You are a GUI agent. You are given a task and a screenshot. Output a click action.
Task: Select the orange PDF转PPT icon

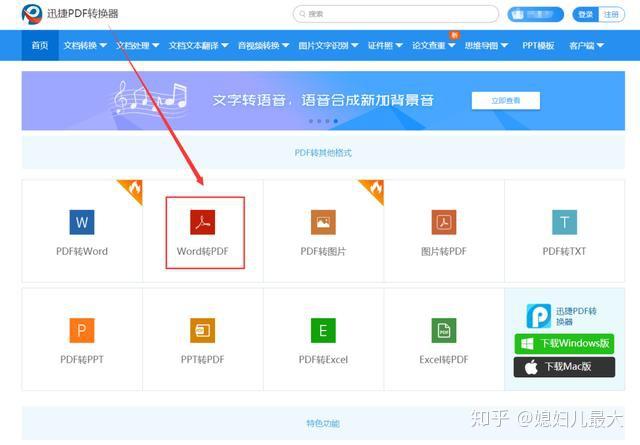tap(82, 330)
